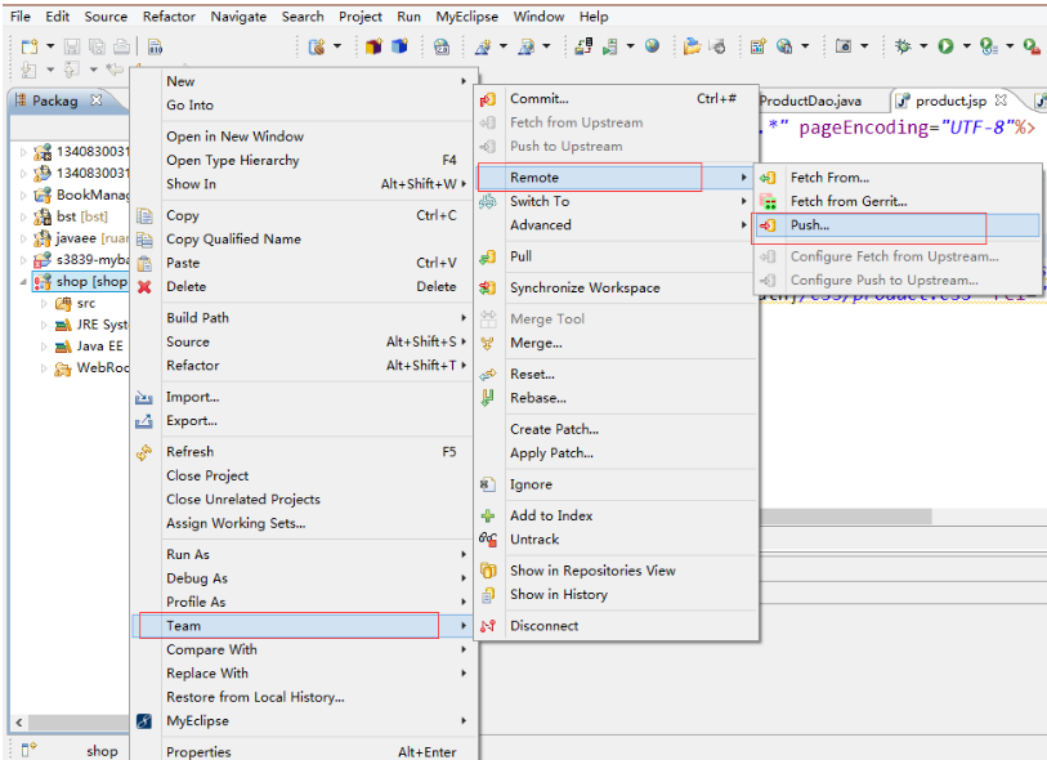Click the Show in History icon
The width and height of the screenshot is (1047, 760).
point(487,594)
